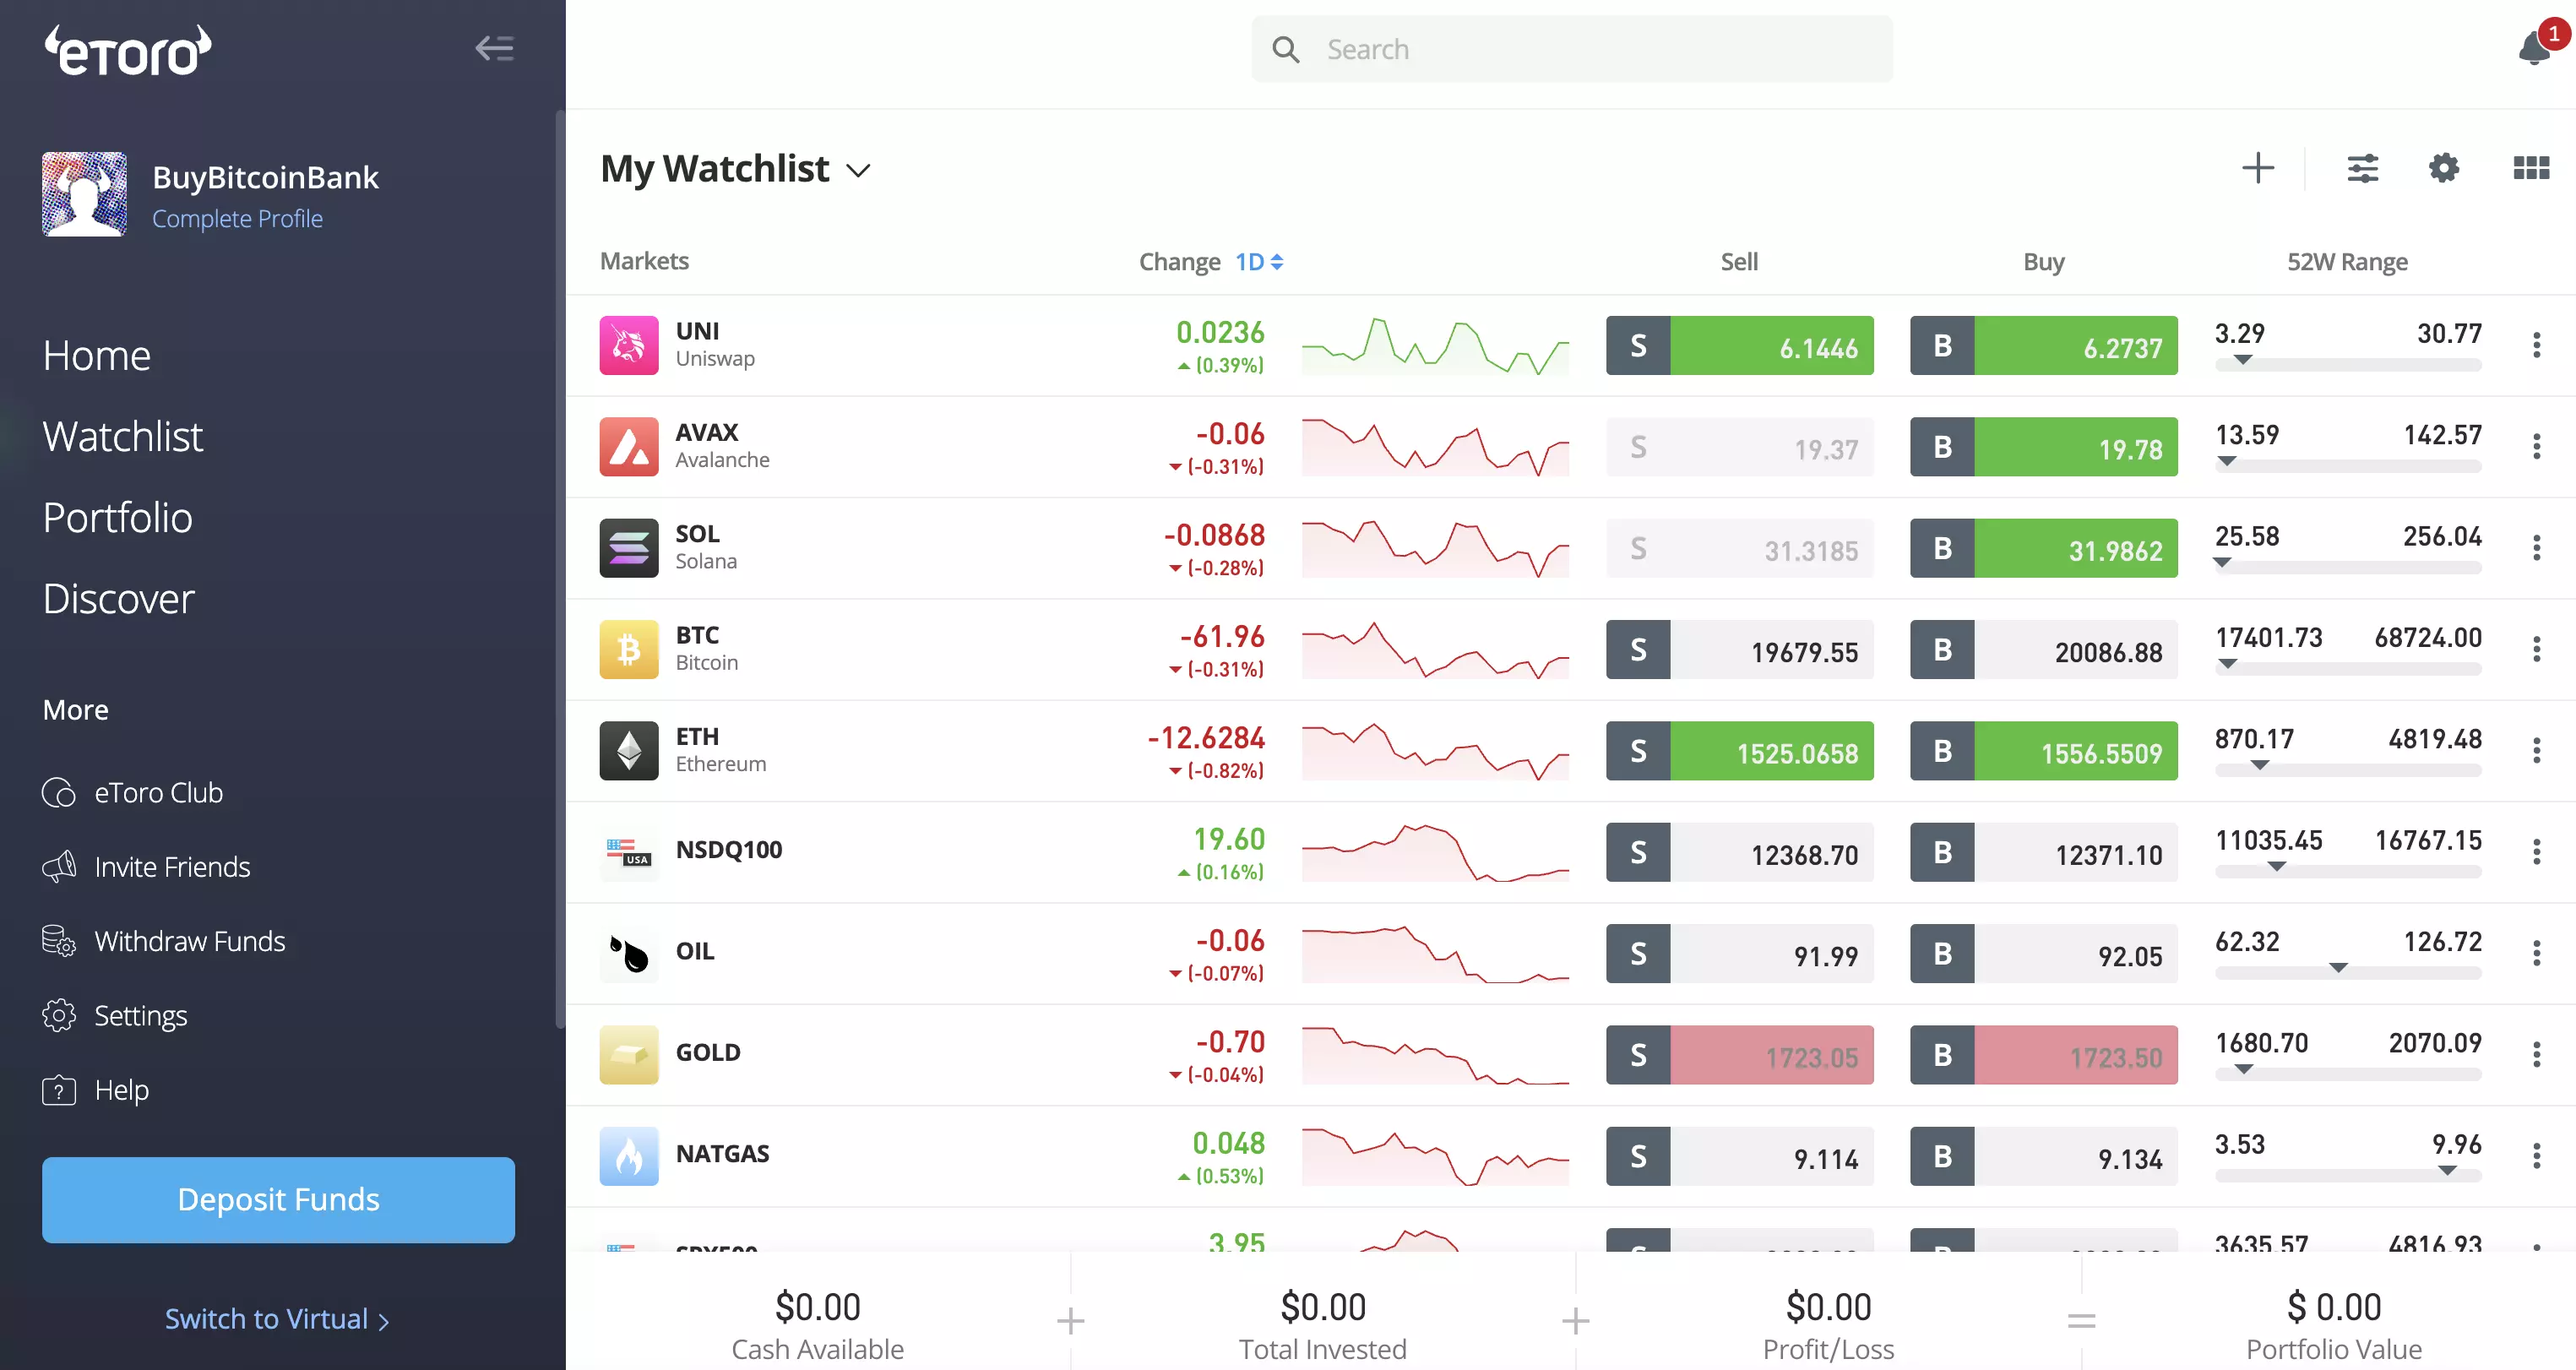The image size is (2576, 1370).
Task: Sell BTC at 19679.55
Action: click(x=1740, y=649)
